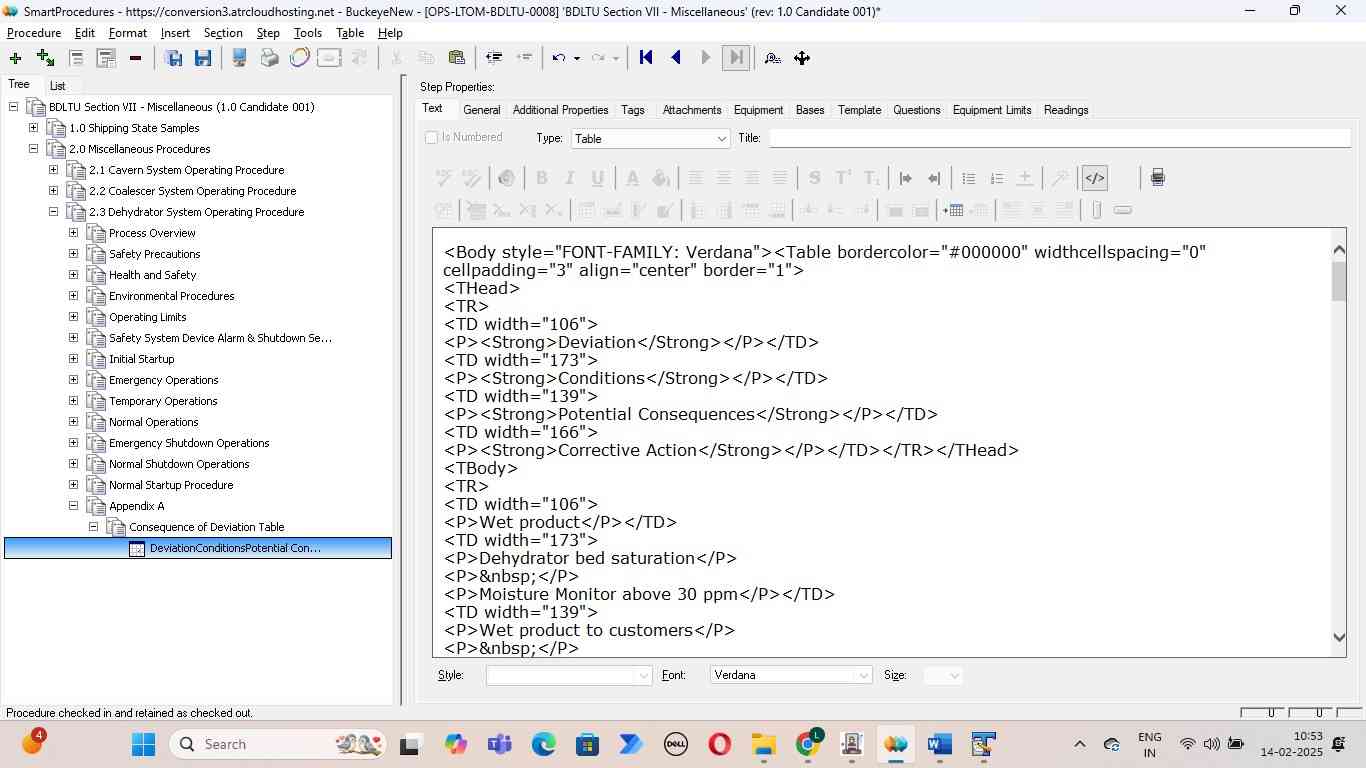Image resolution: width=1366 pixels, height=768 pixels.
Task: Click the Title input field
Action: (1059, 138)
